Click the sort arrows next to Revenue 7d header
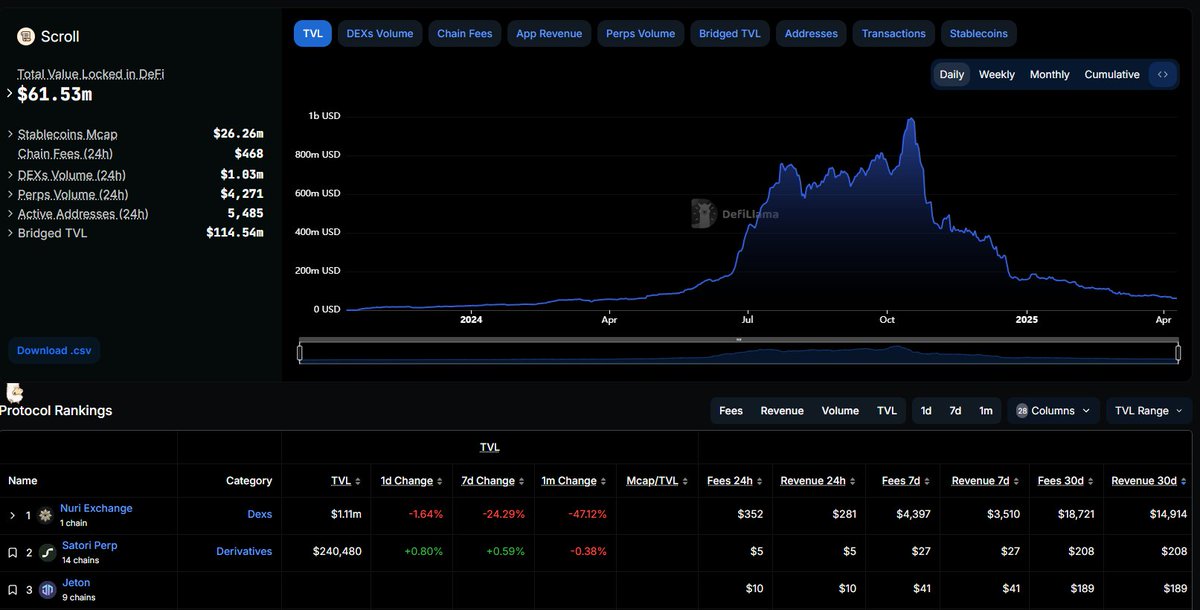 pyautogui.click(x=1017, y=481)
